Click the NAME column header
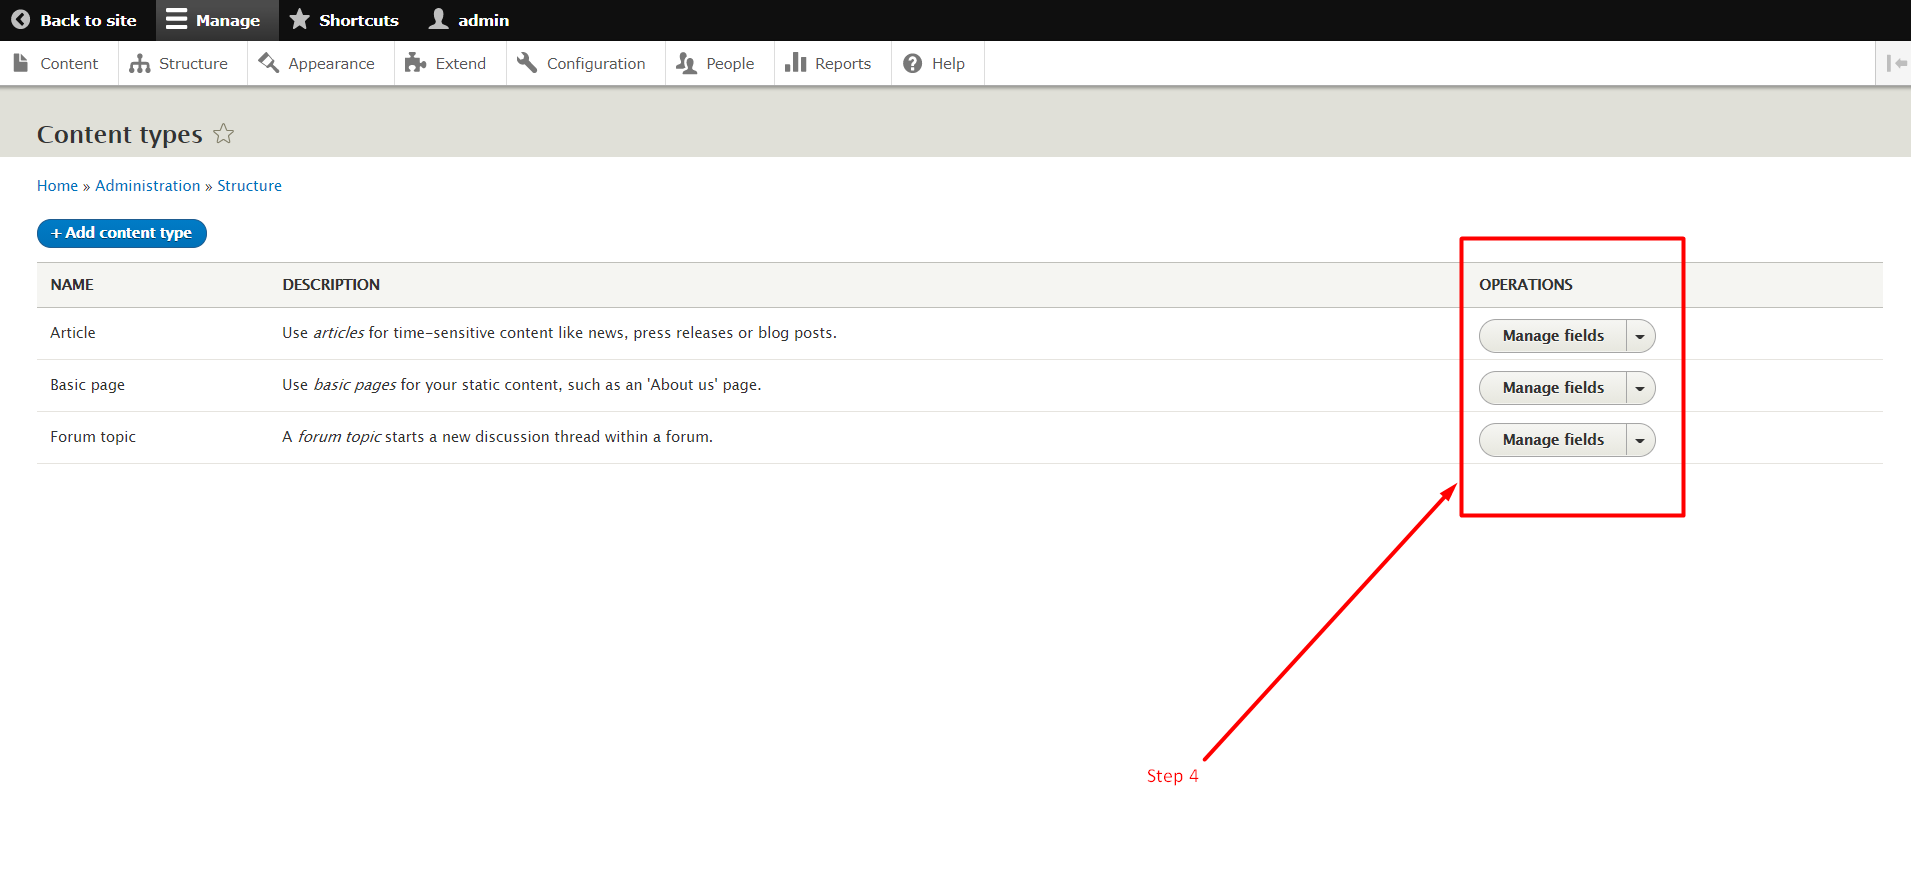The height and width of the screenshot is (883, 1911). (x=72, y=285)
